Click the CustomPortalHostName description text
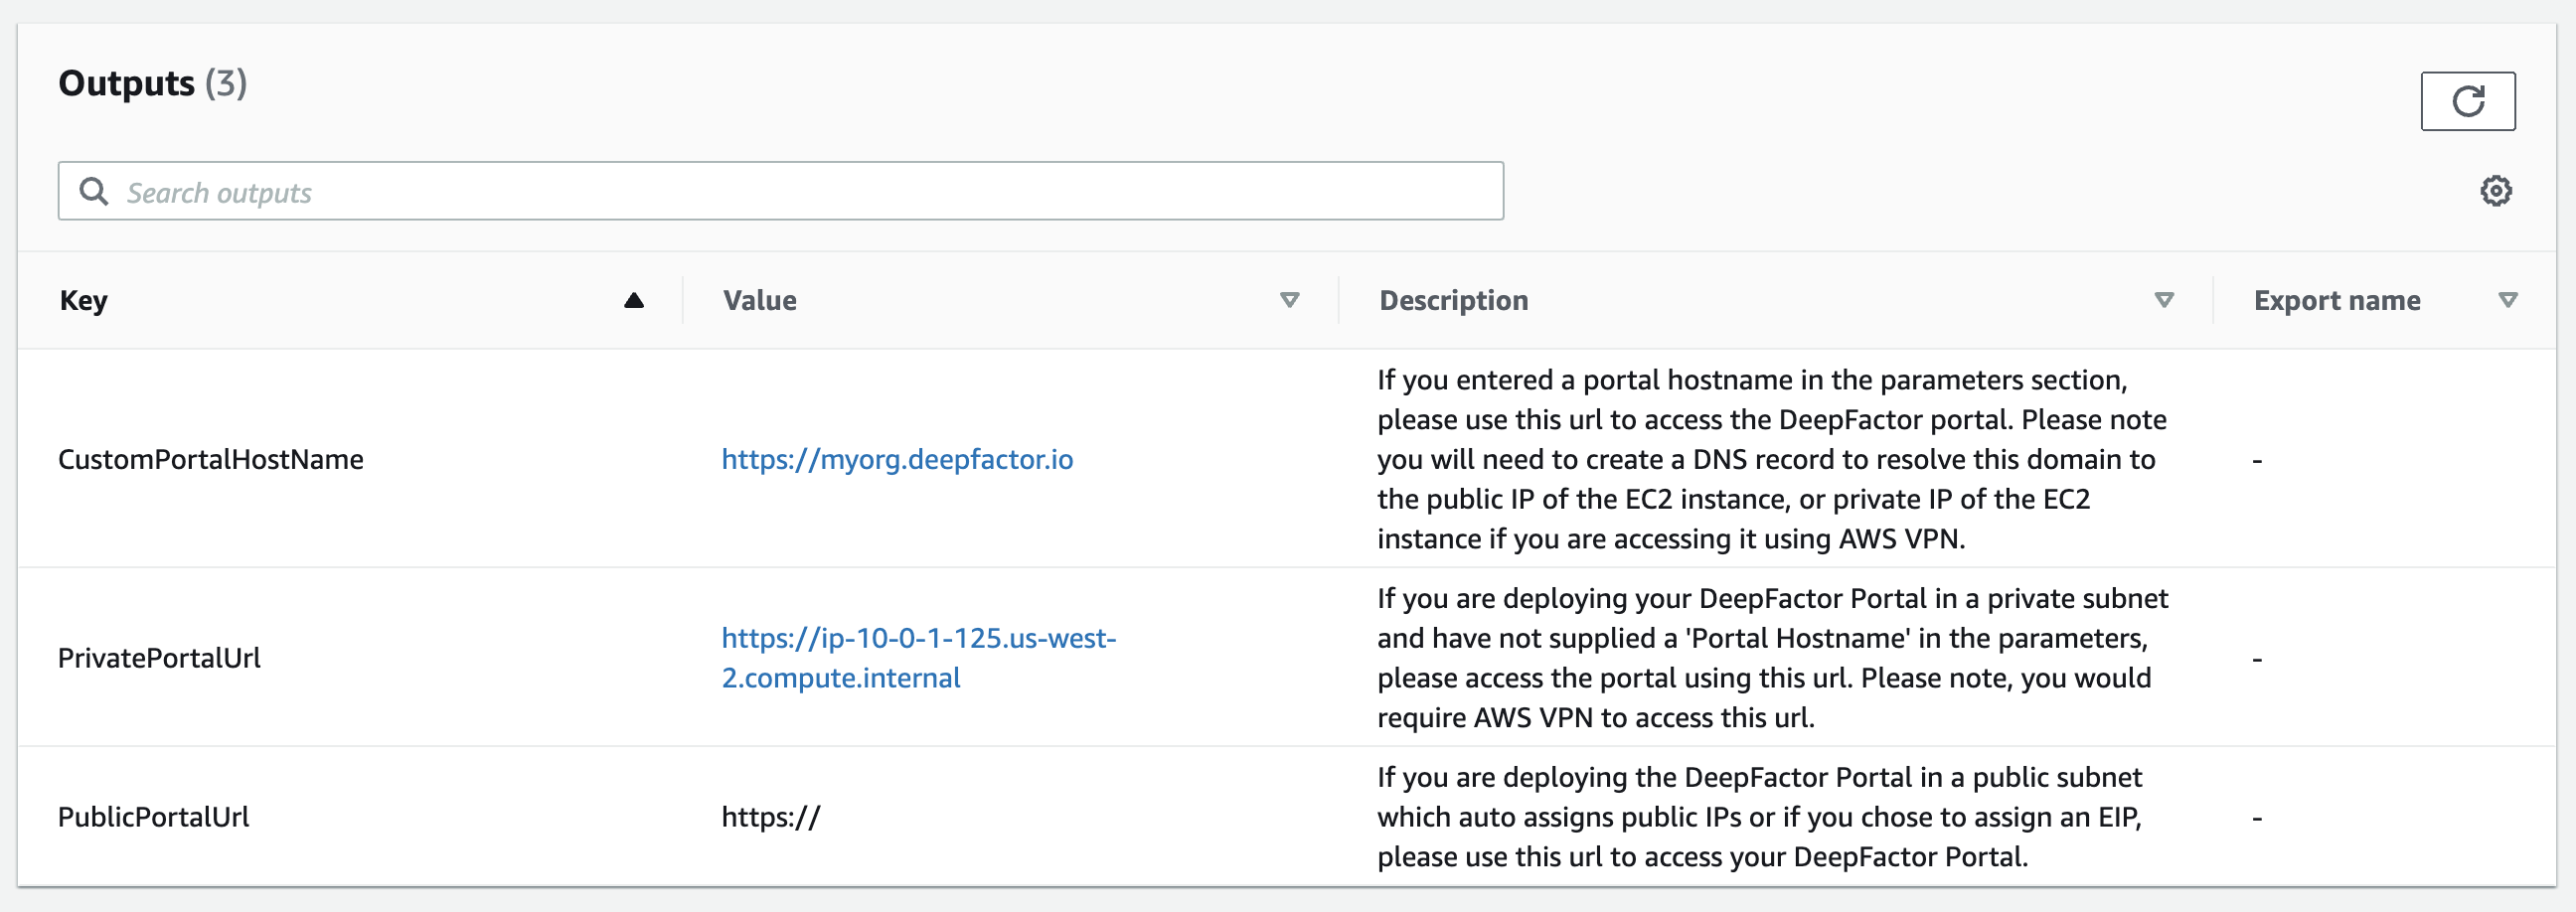 1771,459
